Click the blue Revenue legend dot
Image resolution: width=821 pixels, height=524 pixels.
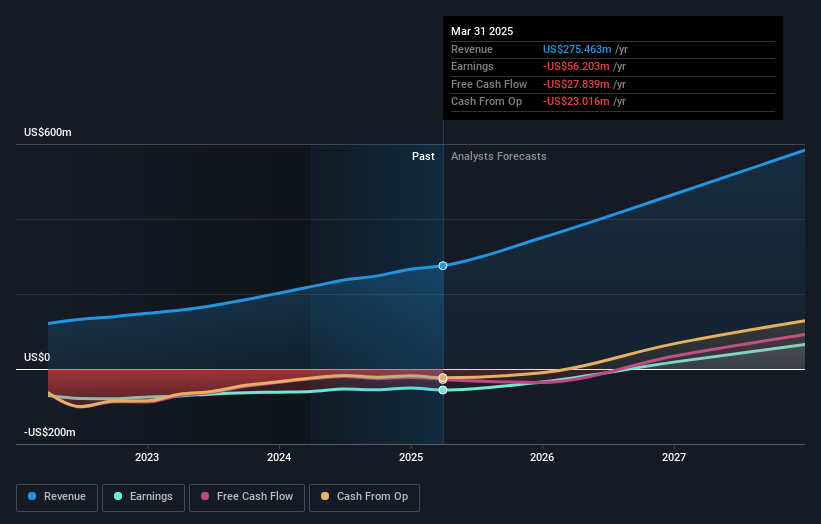click(x=32, y=496)
